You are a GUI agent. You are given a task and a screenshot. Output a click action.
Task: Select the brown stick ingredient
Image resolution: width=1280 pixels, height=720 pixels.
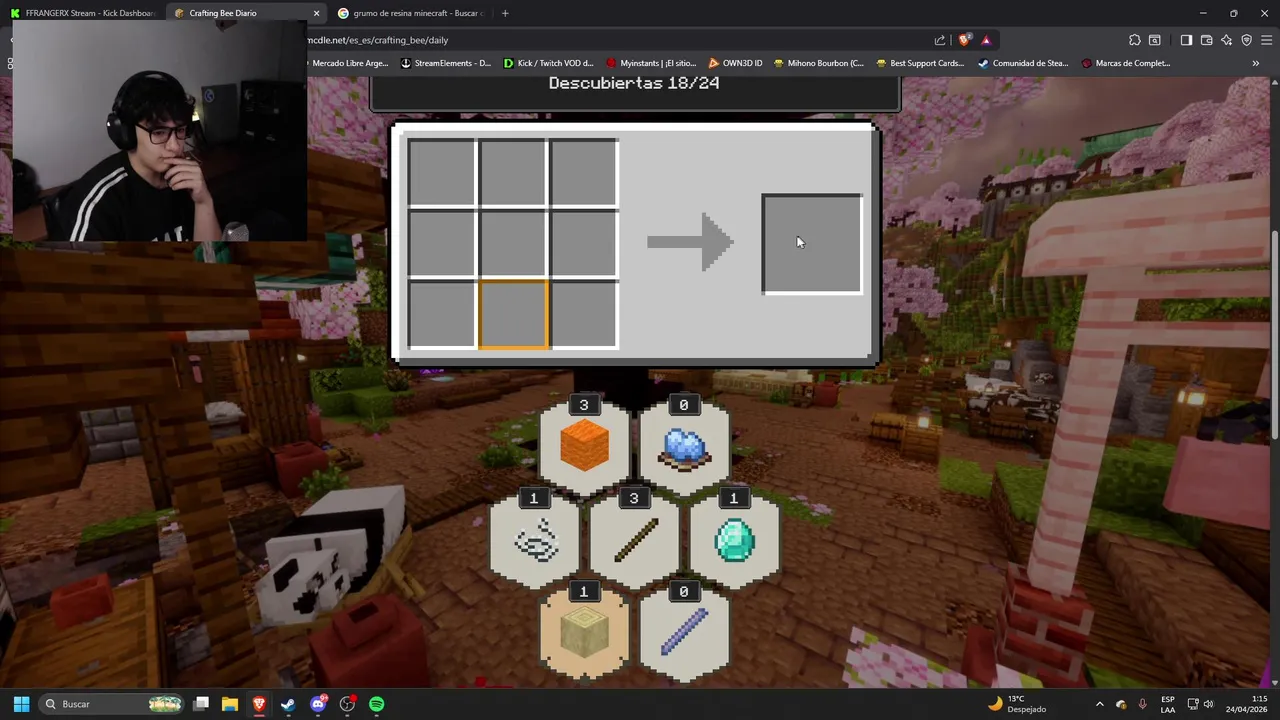(x=634, y=540)
